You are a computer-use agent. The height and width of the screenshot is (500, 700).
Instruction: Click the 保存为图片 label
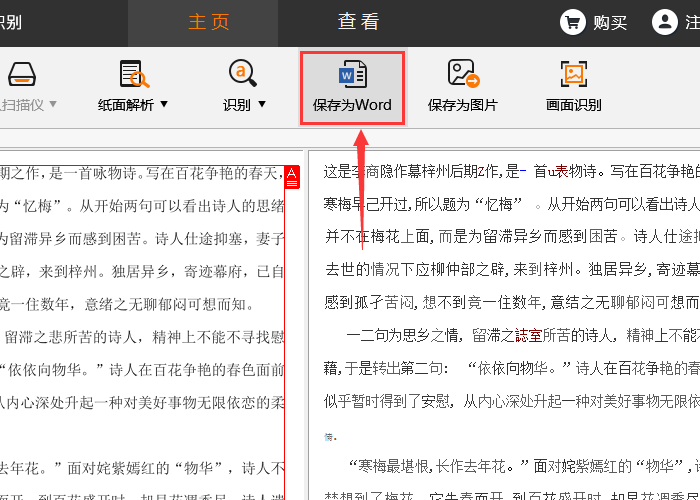click(x=462, y=105)
